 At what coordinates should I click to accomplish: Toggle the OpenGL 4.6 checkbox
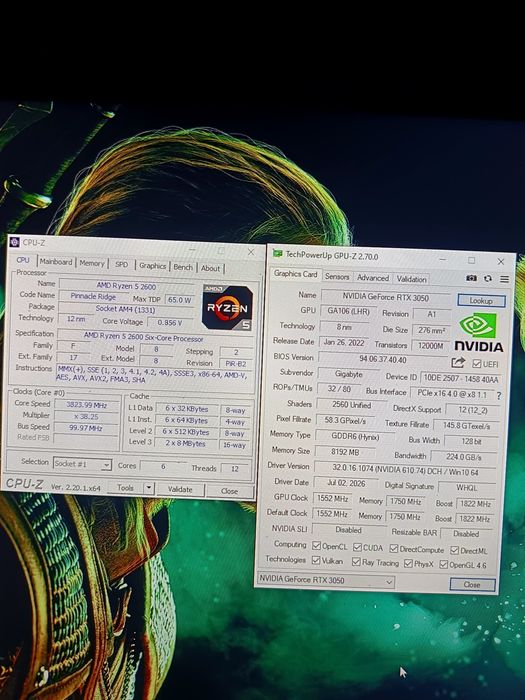(x=443, y=565)
